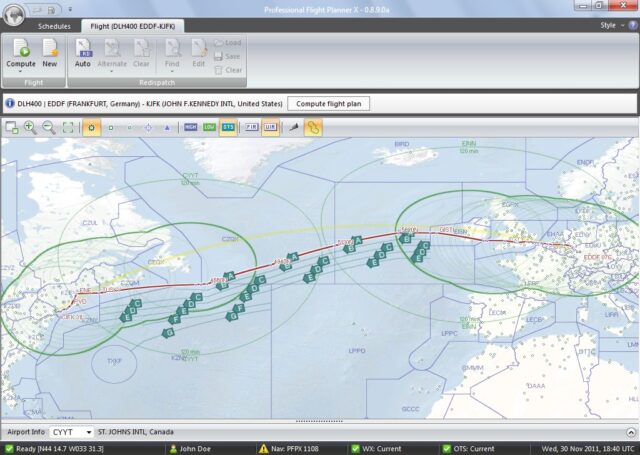The image size is (640, 455).
Task: Toggle the LOW airways layer
Action: click(x=209, y=127)
